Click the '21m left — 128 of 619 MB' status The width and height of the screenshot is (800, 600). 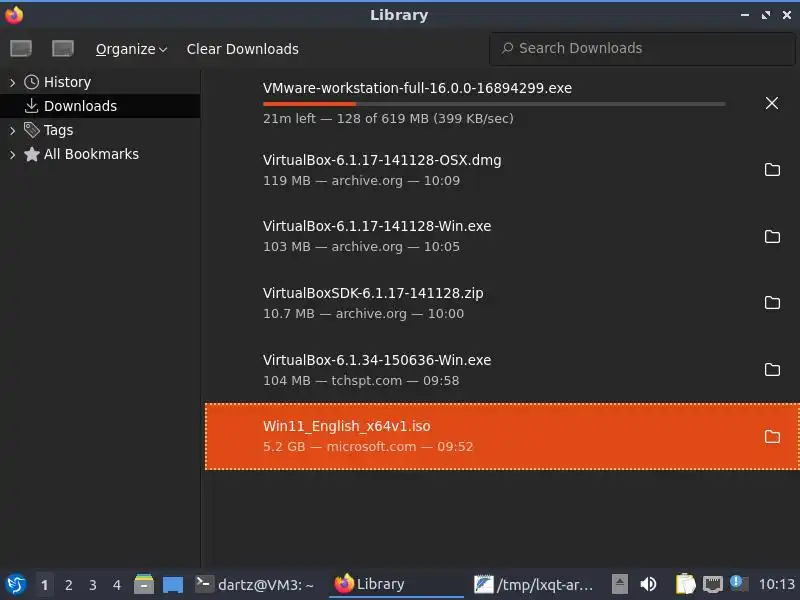tap(388, 119)
